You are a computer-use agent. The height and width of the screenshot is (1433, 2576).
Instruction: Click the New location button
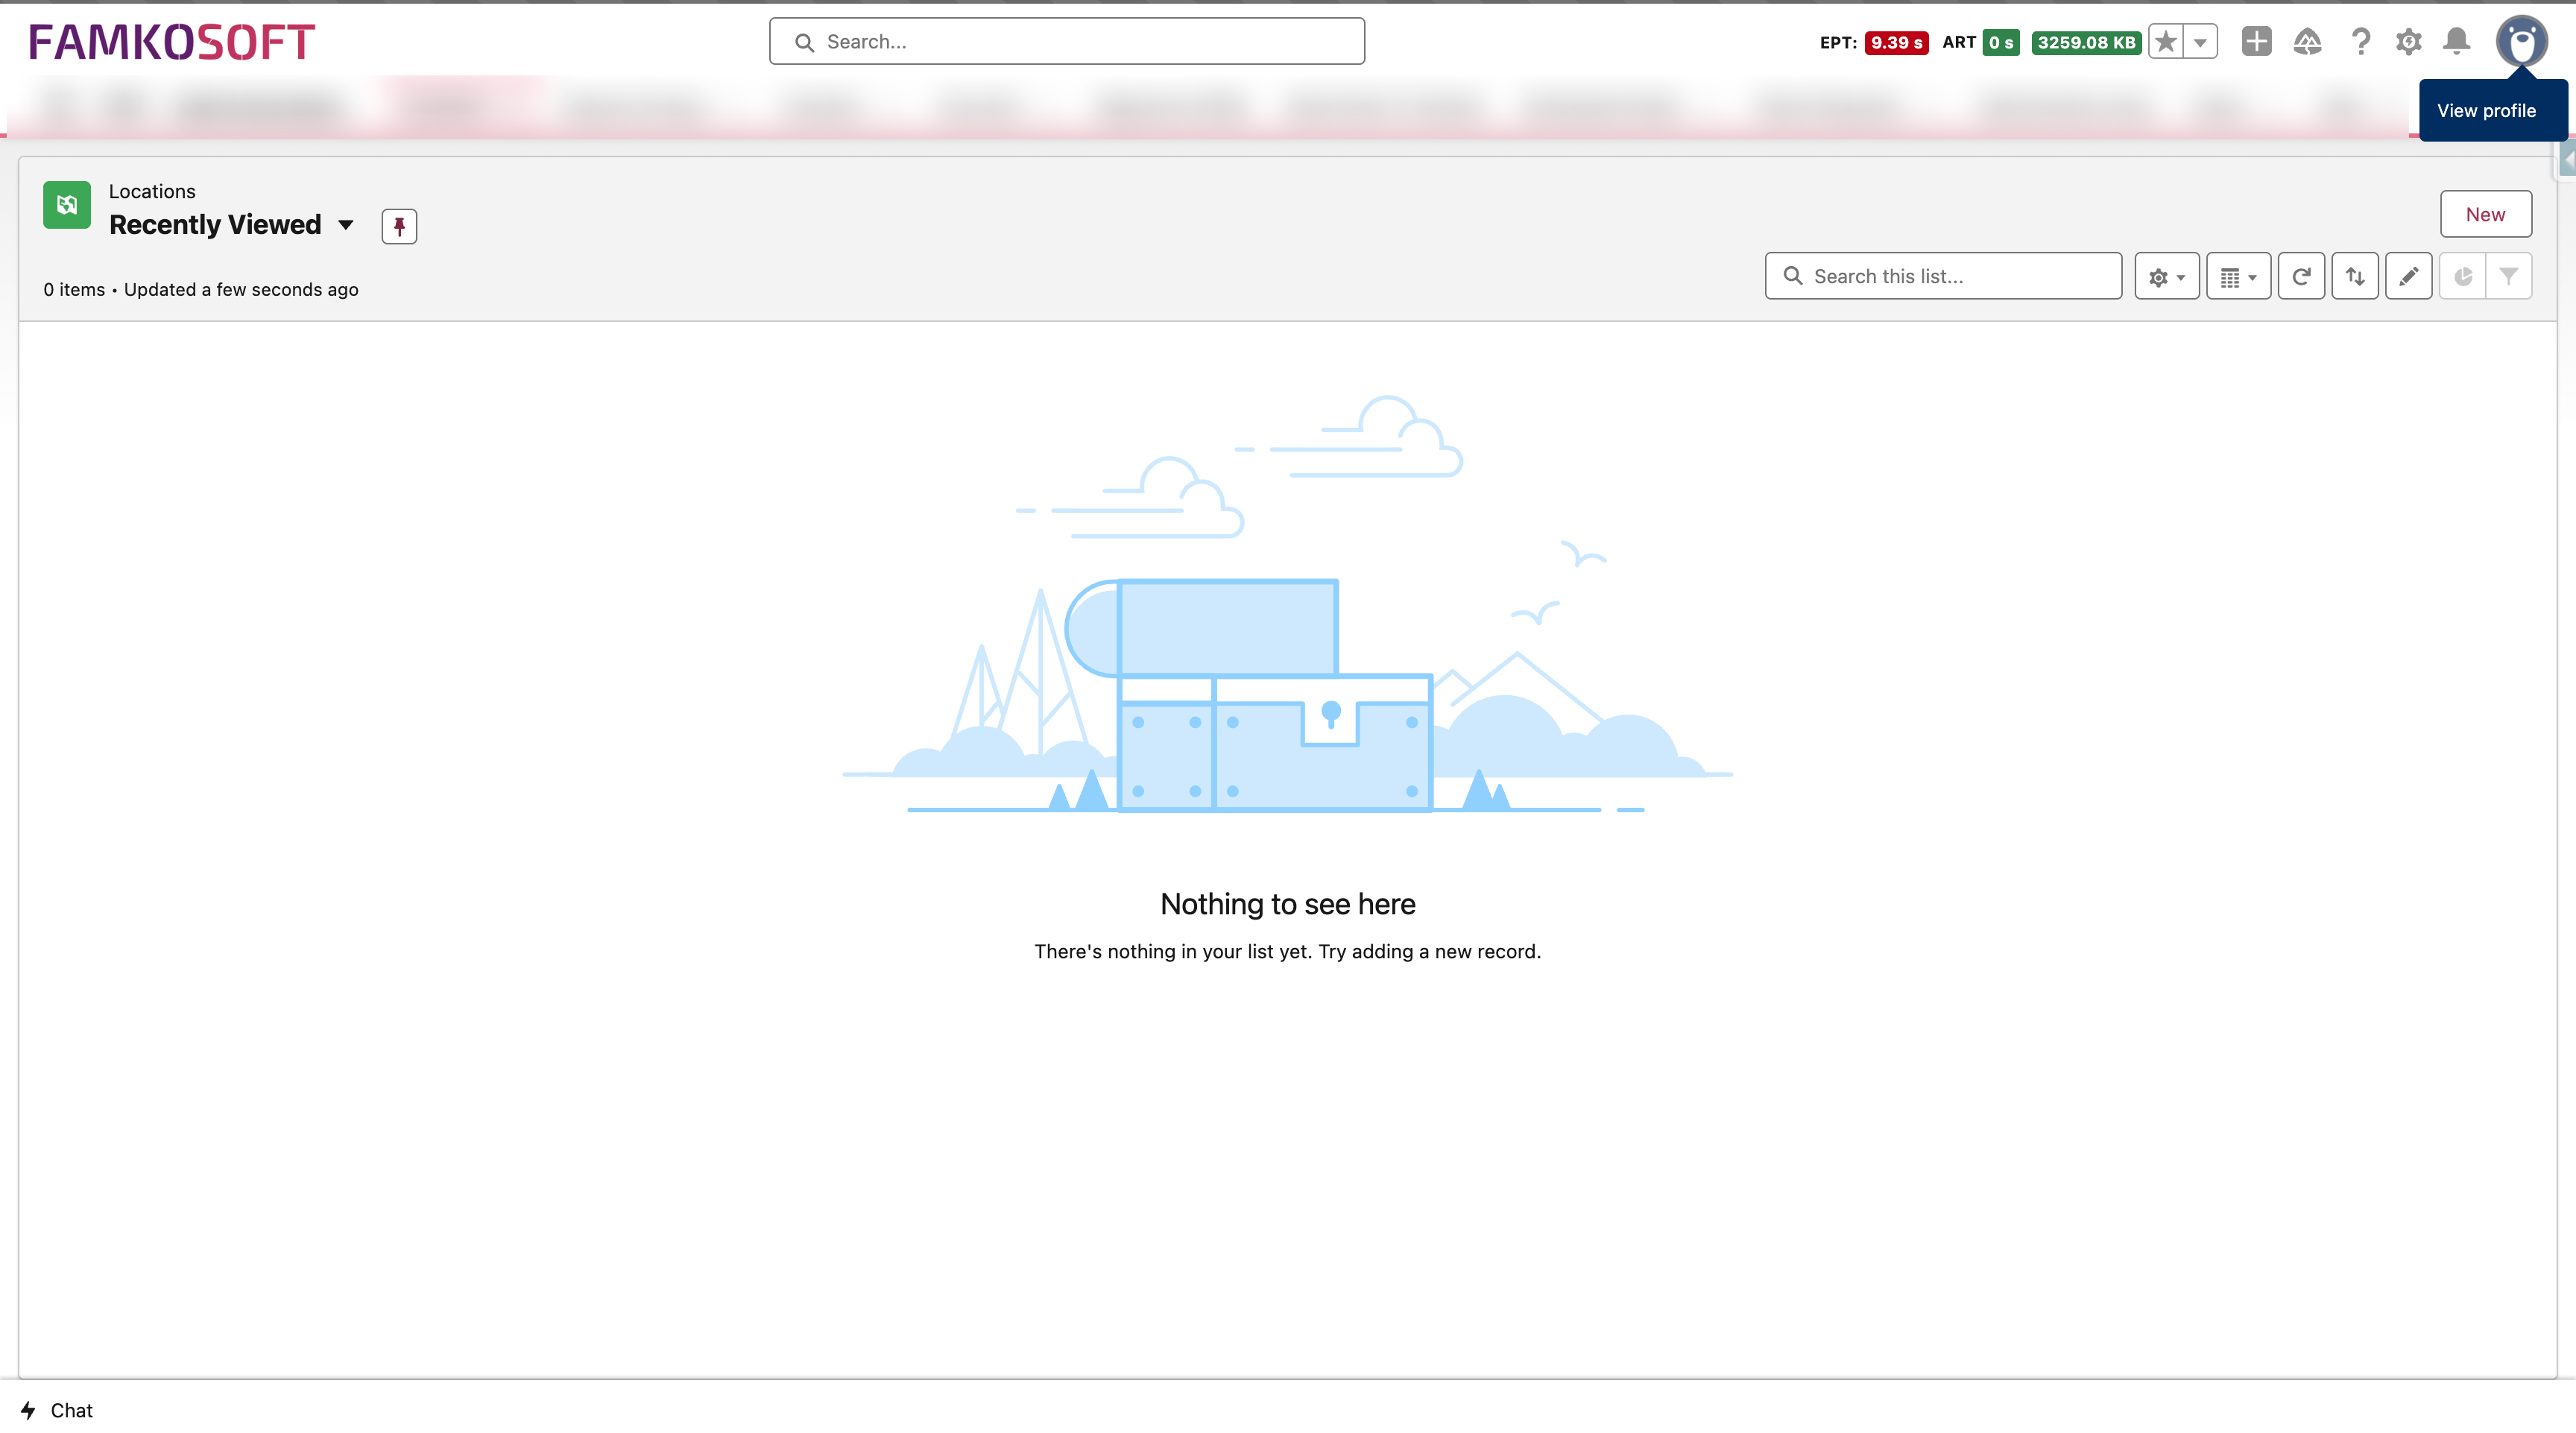tap(2485, 214)
